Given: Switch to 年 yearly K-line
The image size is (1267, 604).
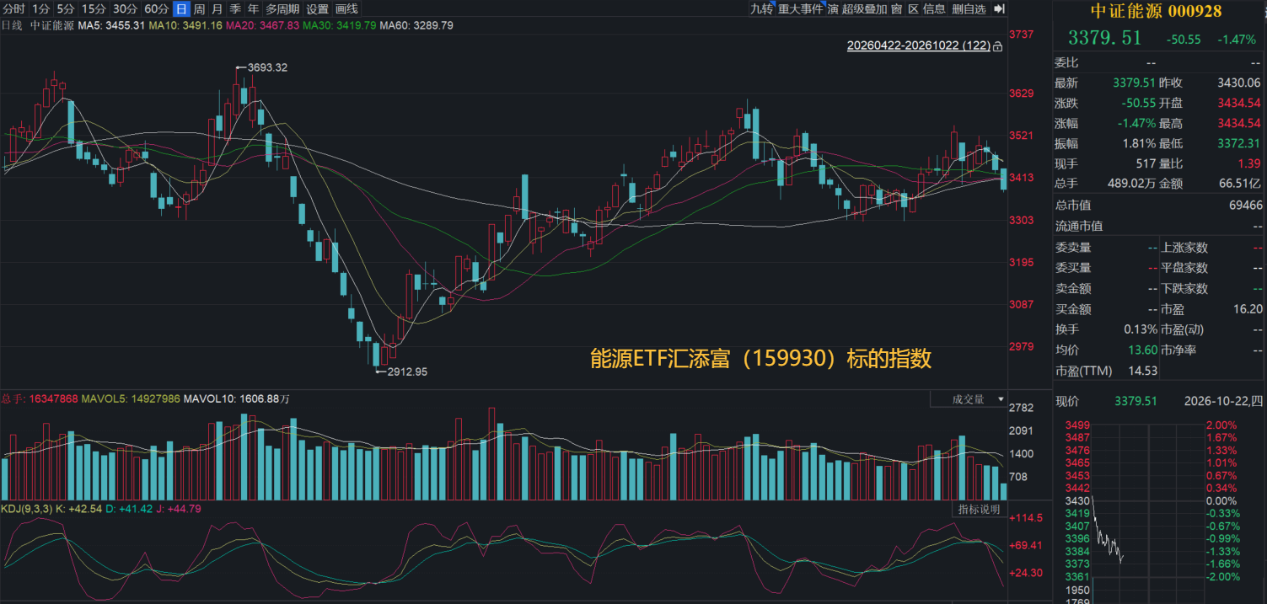Looking at the screenshot, I should tap(253, 9).
